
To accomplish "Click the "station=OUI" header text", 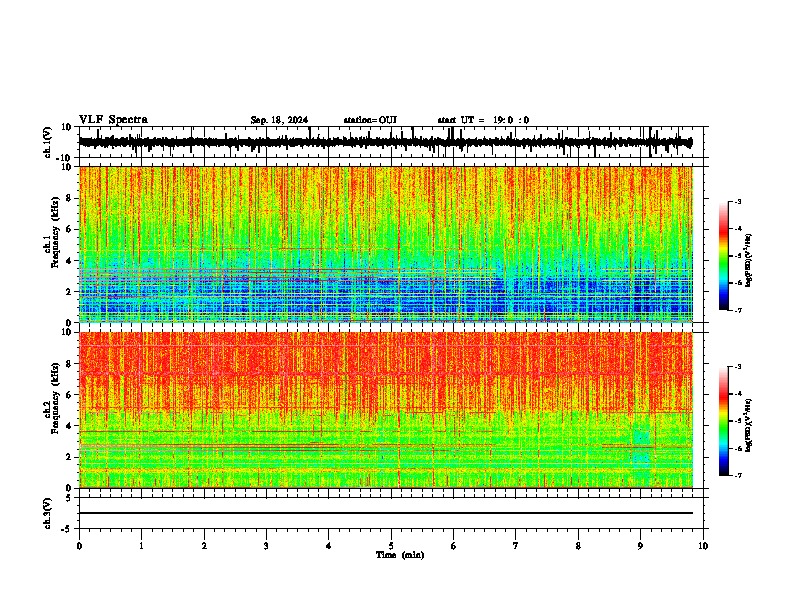I will [x=370, y=120].
